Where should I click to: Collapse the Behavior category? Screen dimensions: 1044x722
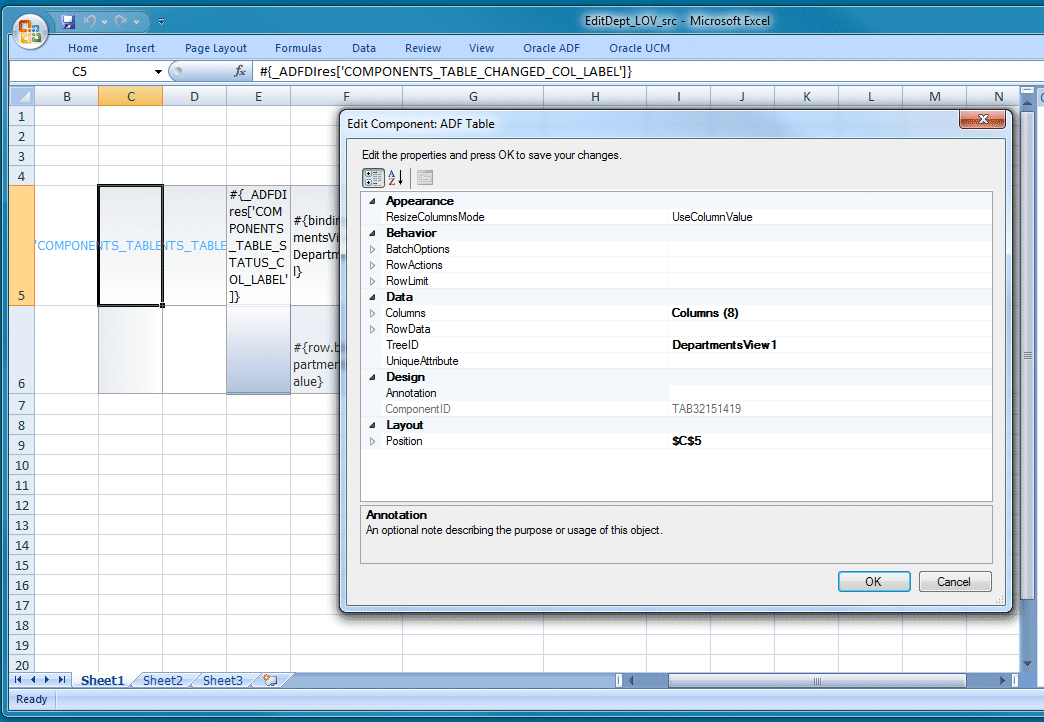pyautogui.click(x=372, y=233)
